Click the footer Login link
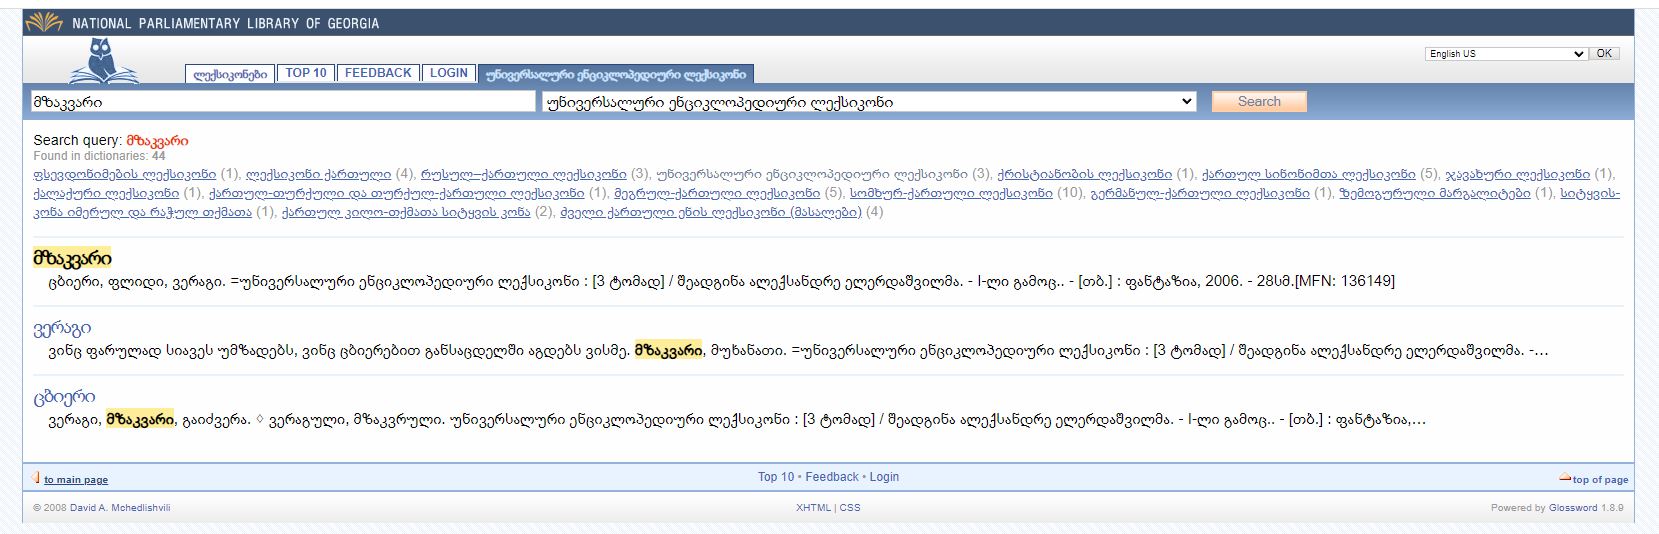 pyautogui.click(x=884, y=477)
